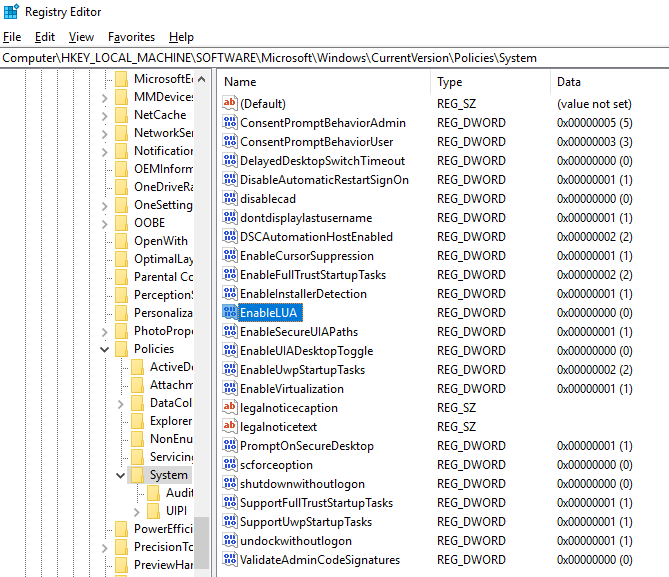Click the ConsentPromptBehaviorAdmin value icon
Viewport: 669px width, 577px height.
pos(229,123)
